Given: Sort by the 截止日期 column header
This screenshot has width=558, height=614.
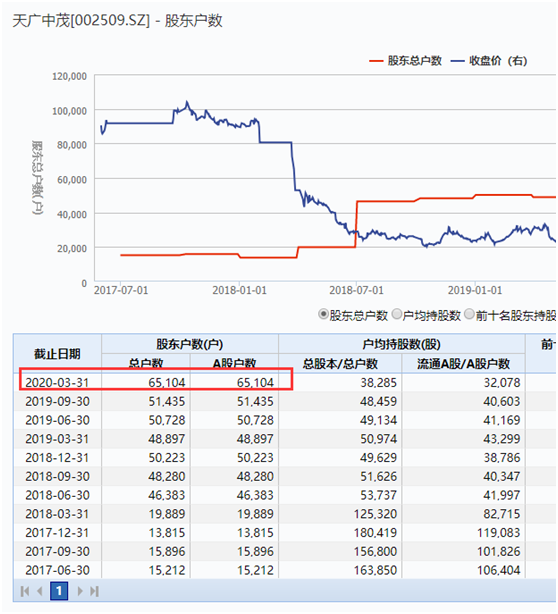Looking at the screenshot, I should (57, 354).
